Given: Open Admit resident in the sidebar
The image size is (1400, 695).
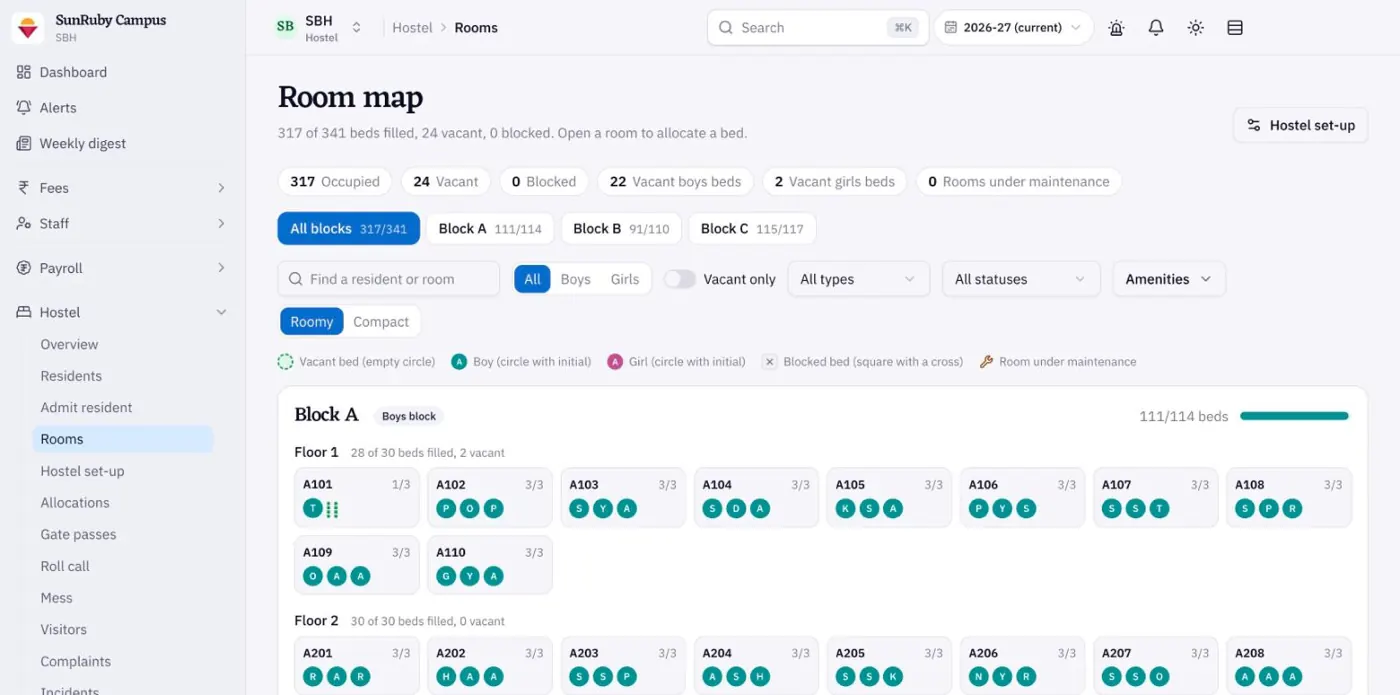Looking at the screenshot, I should (86, 408).
